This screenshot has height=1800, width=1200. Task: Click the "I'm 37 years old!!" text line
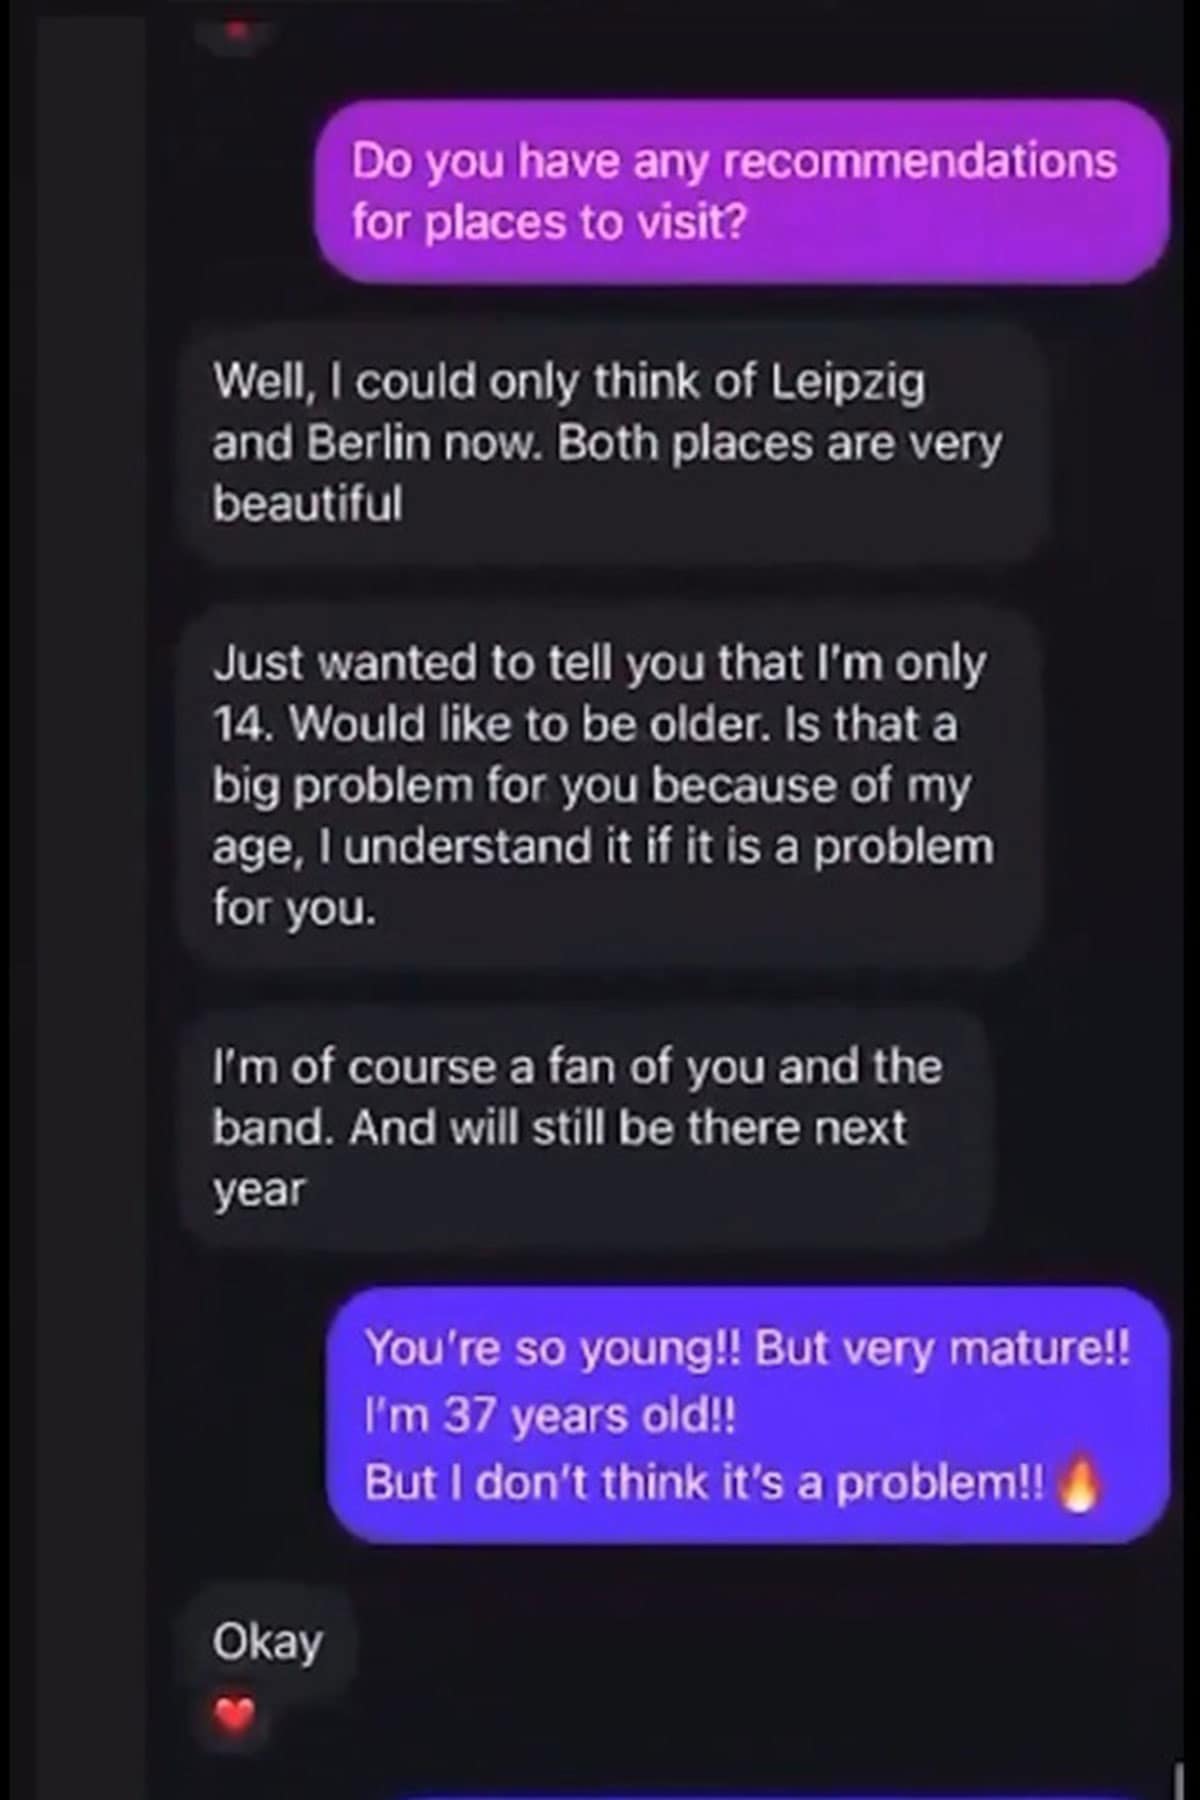[x=550, y=1416]
